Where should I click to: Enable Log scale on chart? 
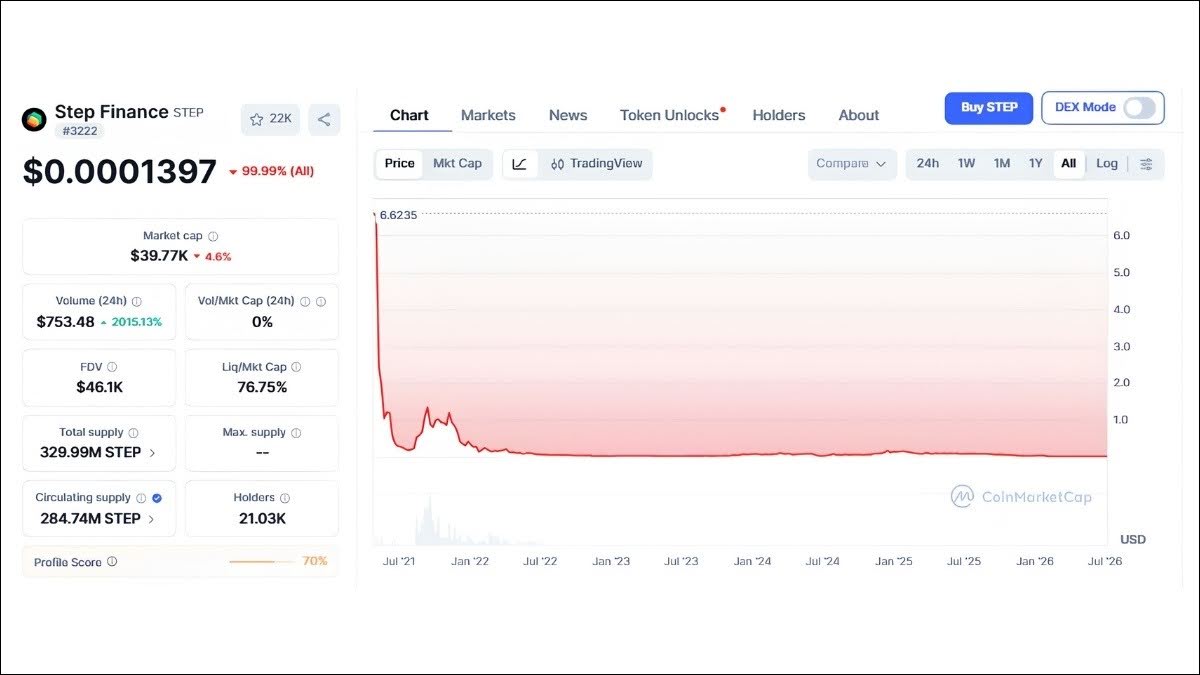pyautogui.click(x=1107, y=164)
